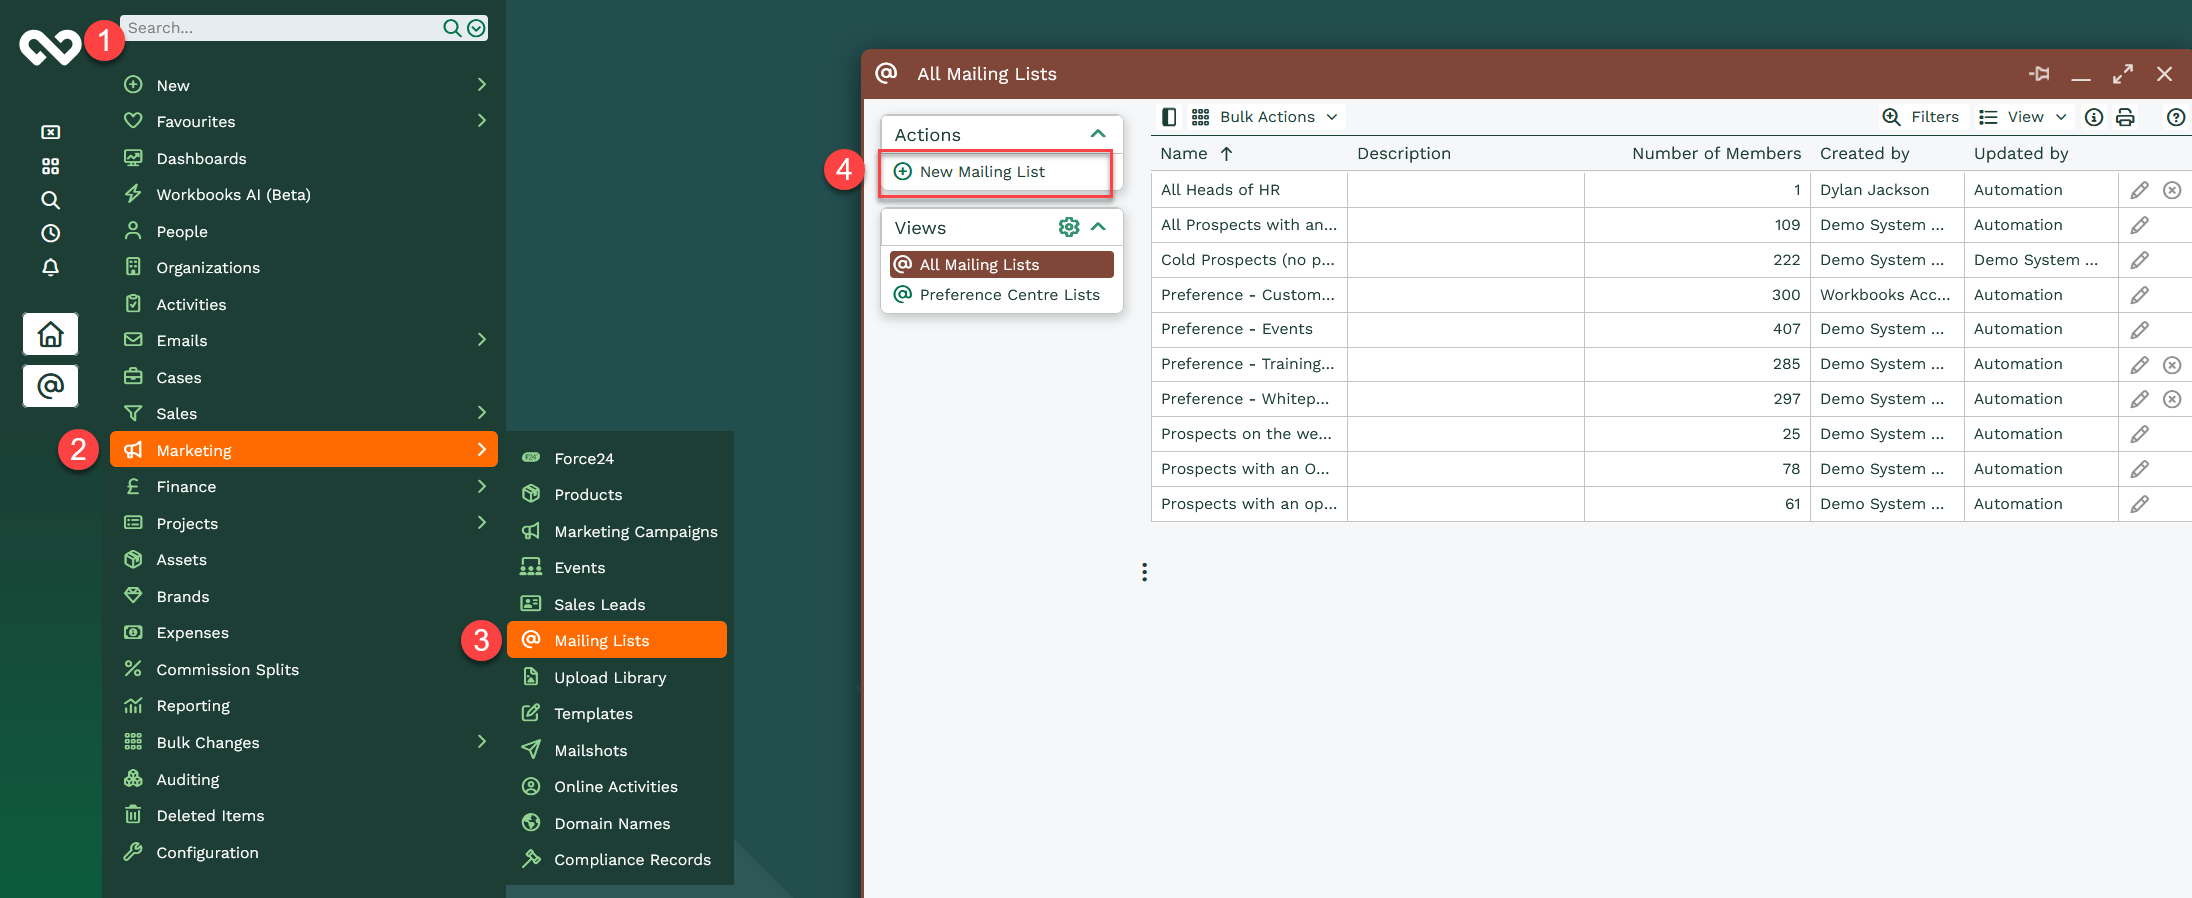2192x898 pixels.
Task: Toggle the side panel icon beside Bulk Actions
Action: (1168, 117)
